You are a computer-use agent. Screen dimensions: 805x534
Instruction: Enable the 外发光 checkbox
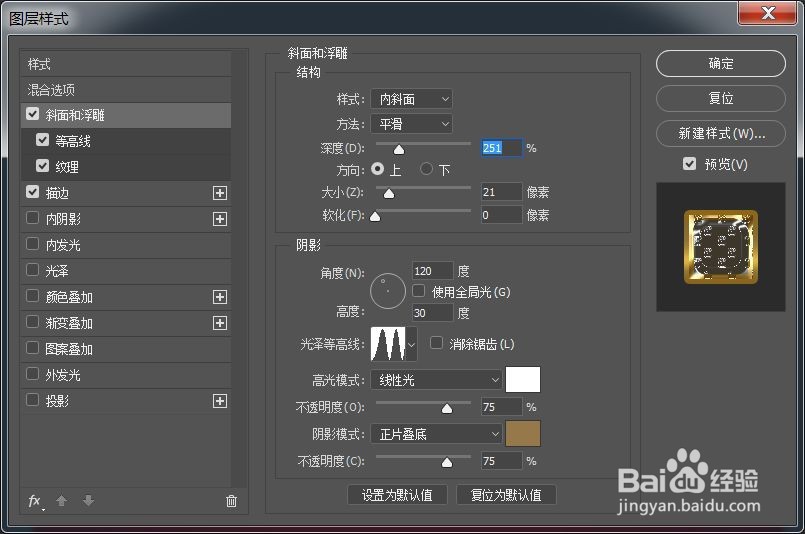pos(32,374)
